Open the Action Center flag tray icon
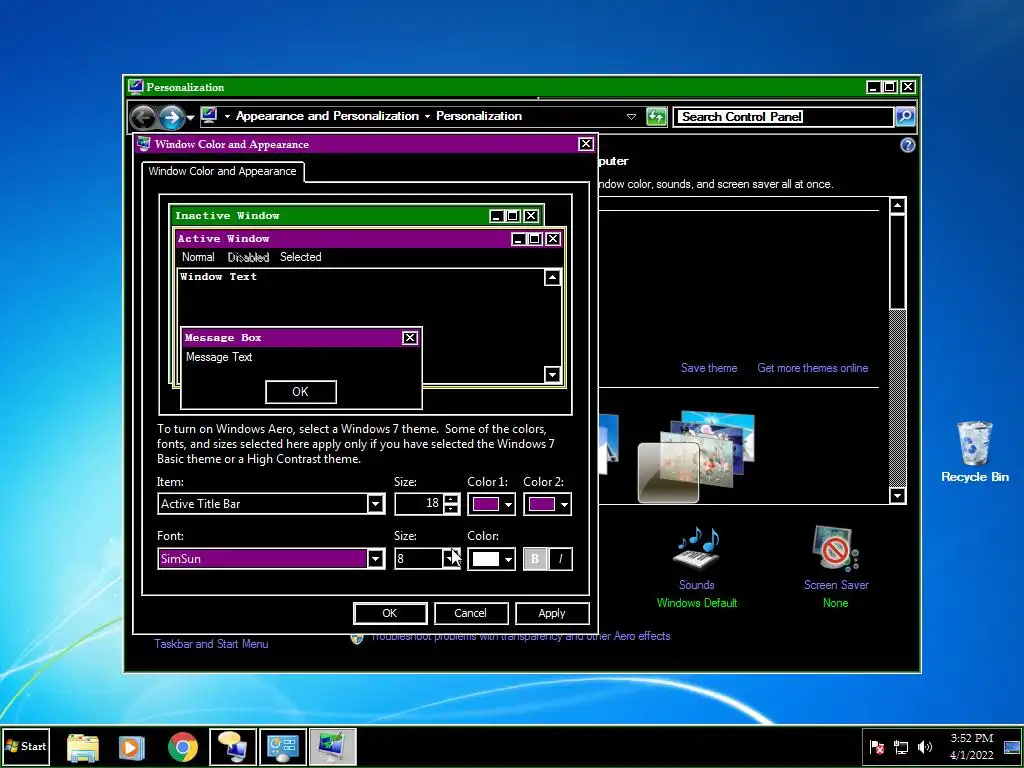Image resolution: width=1024 pixels, height=768 pixels. click(x=877, y=747)
